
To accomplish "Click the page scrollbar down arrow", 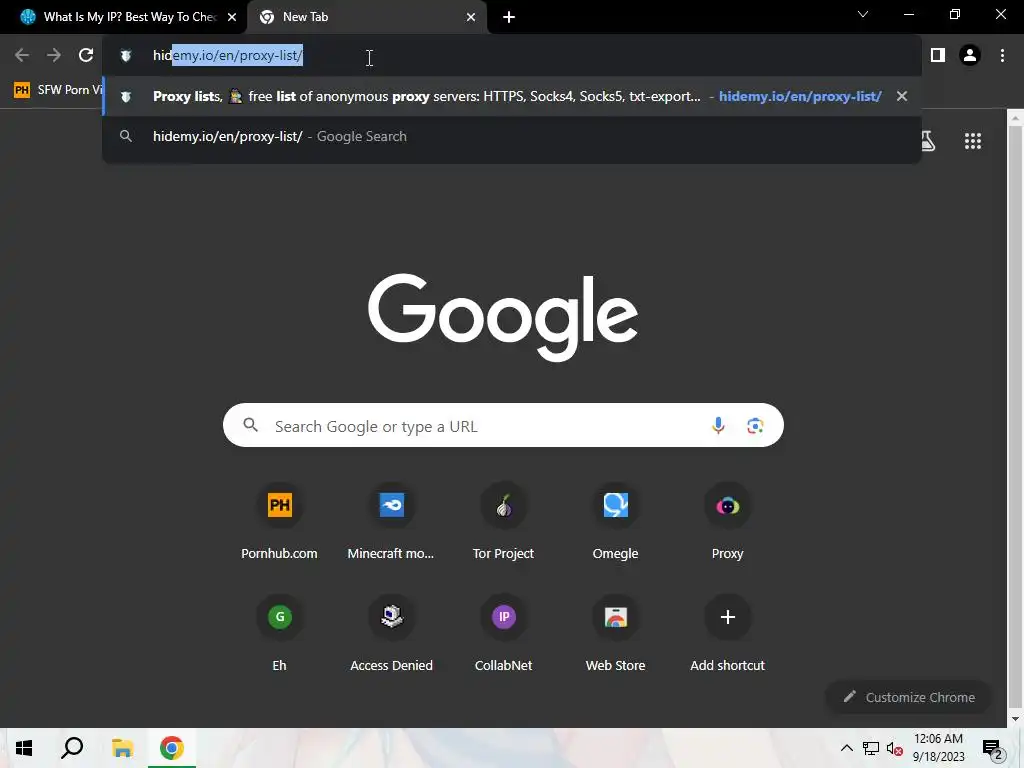I will point(1016,719).
